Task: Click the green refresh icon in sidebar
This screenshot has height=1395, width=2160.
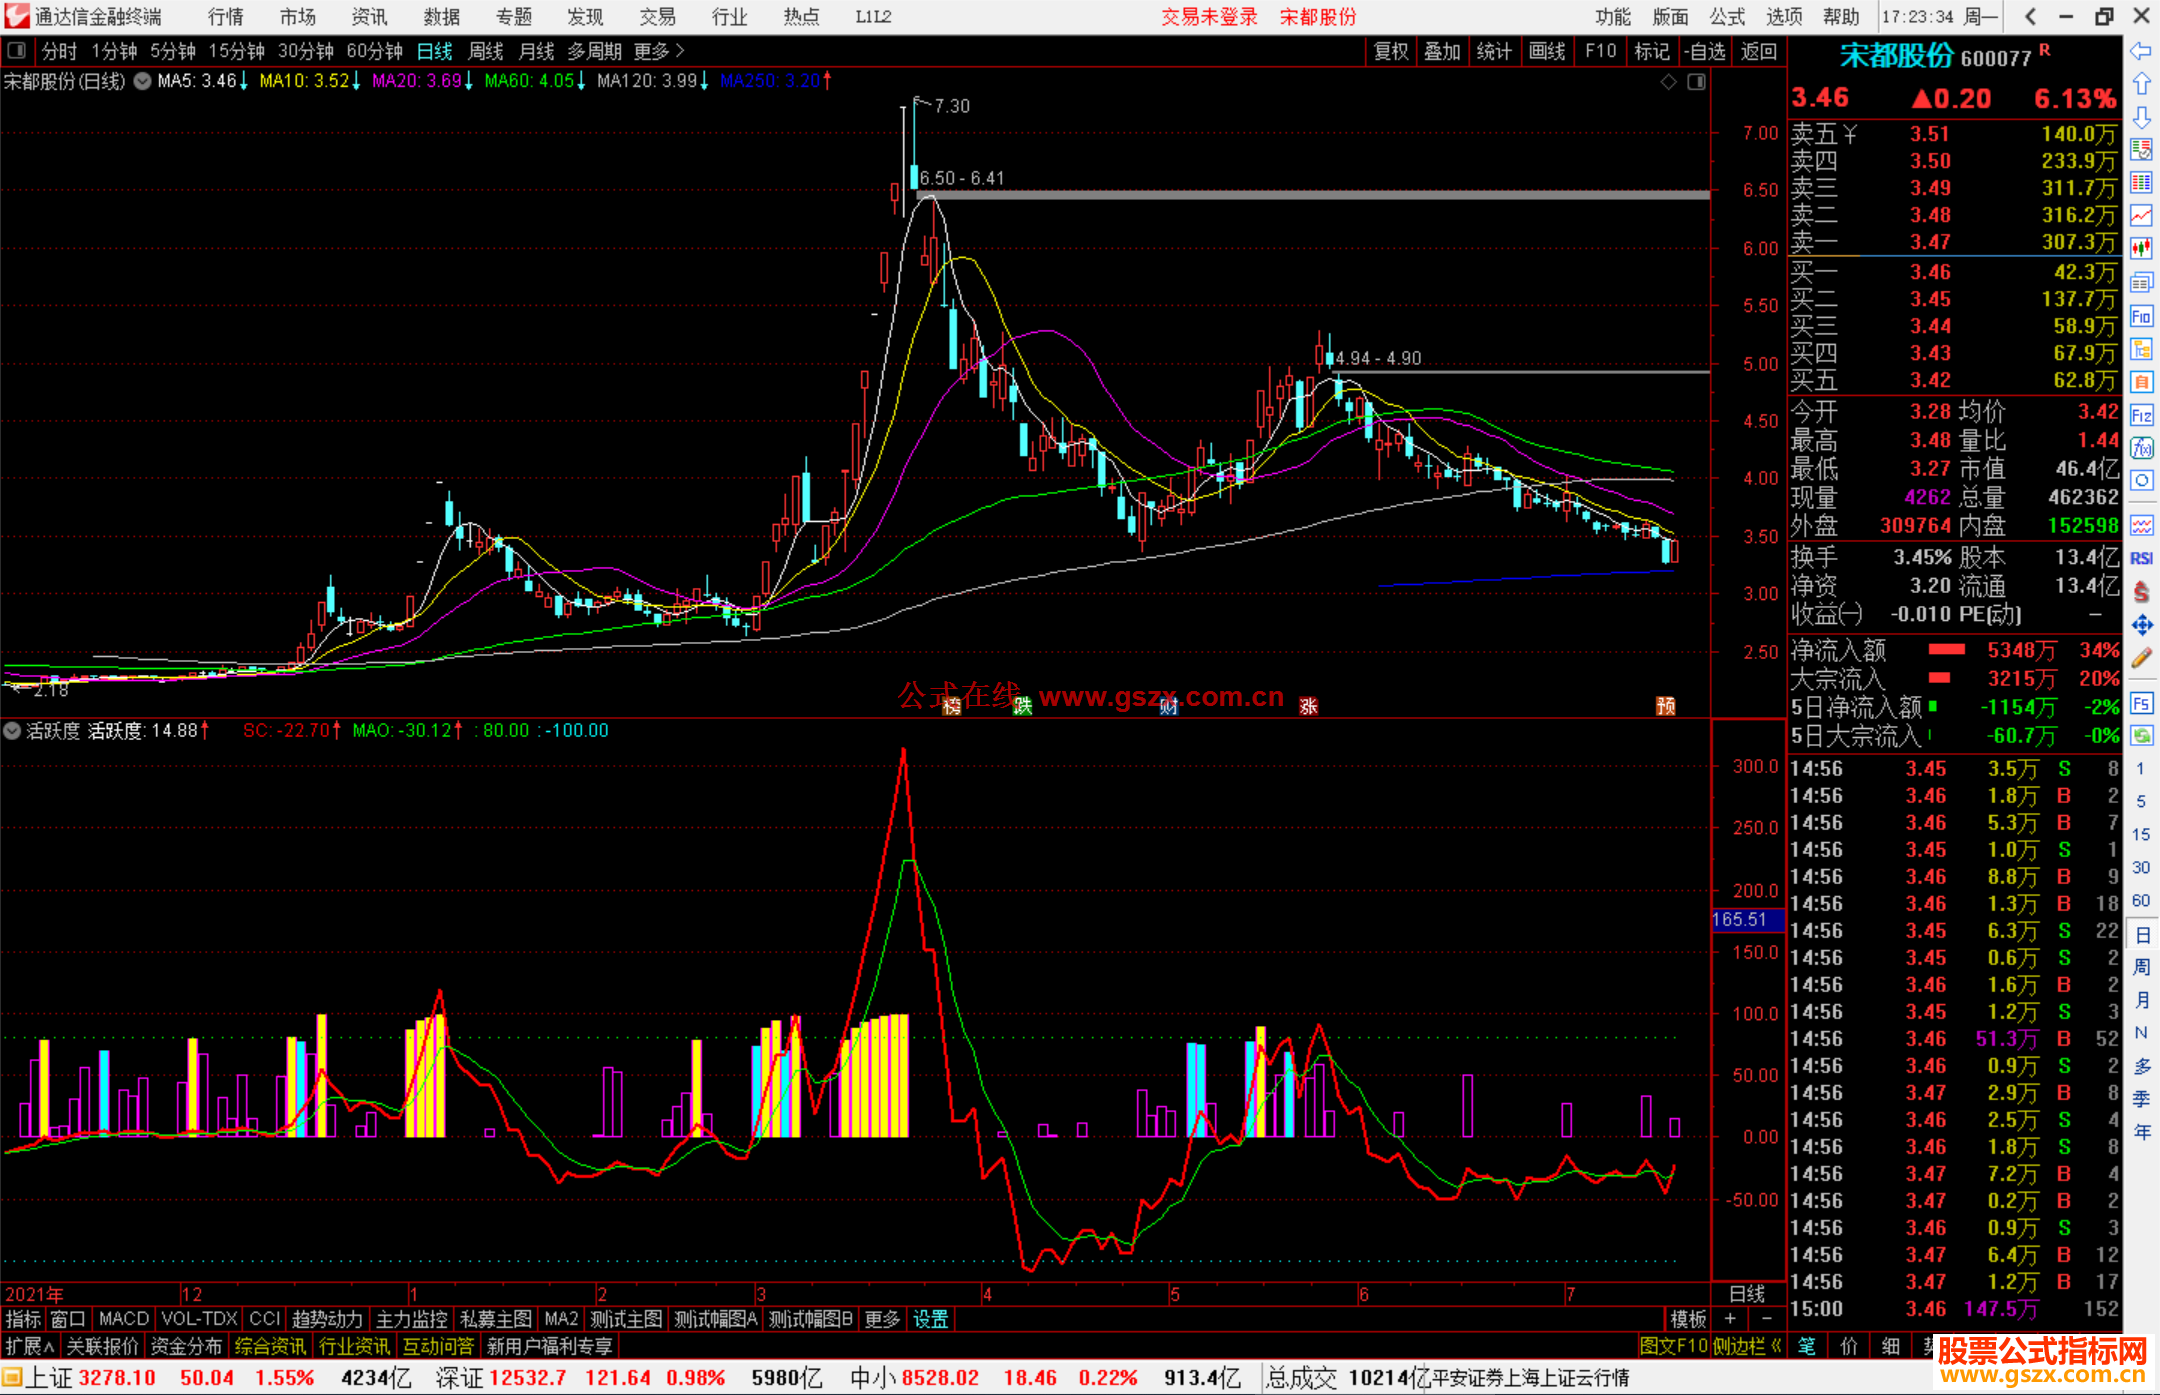Action: pos(2141,736)
